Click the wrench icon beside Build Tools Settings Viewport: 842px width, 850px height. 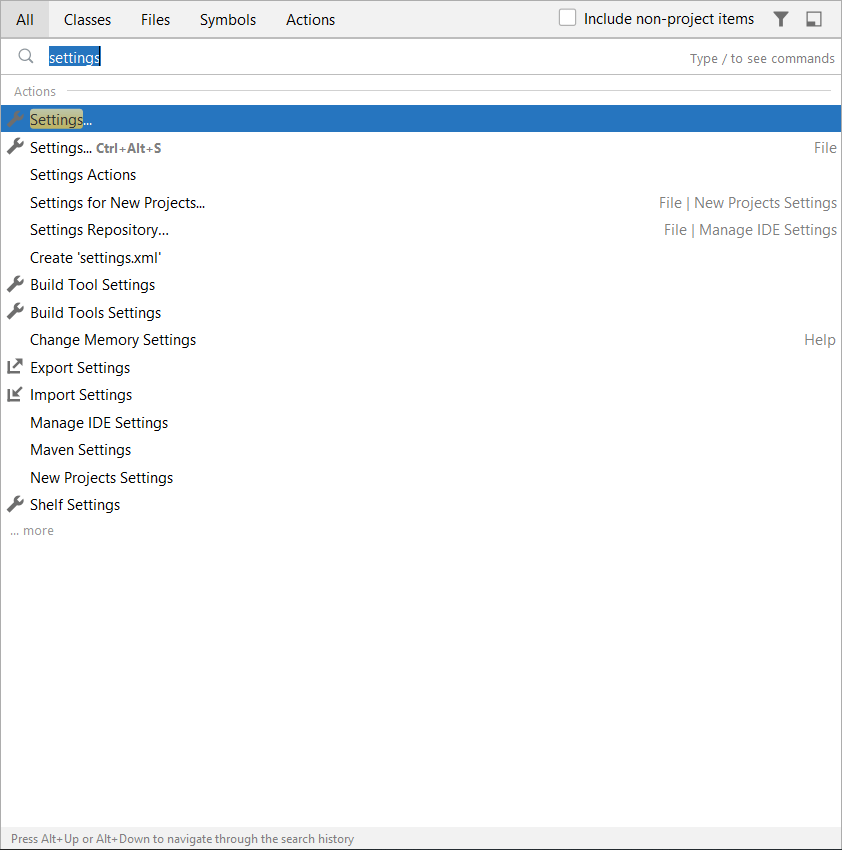pyautogui.click(x=15, y=312)
